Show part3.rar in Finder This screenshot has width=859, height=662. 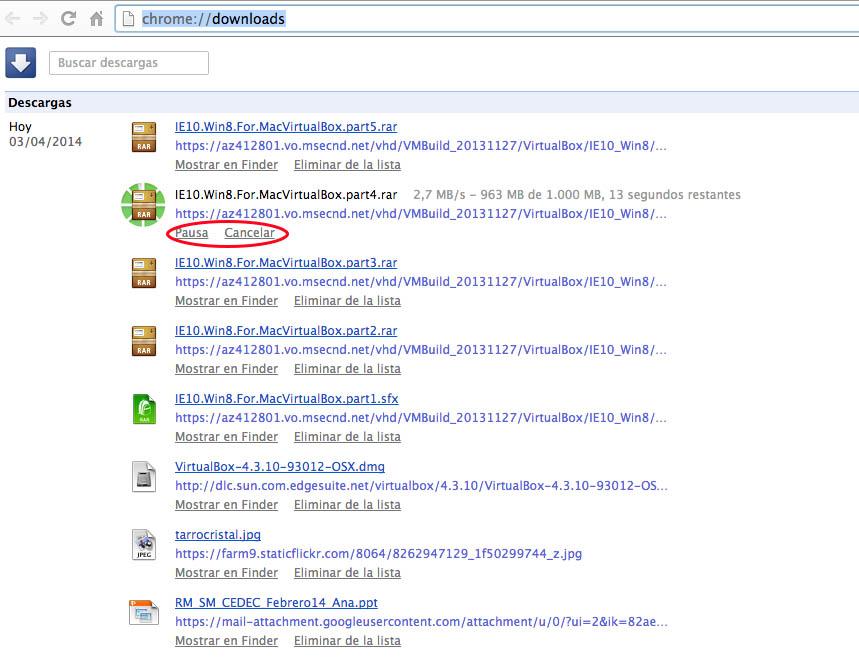pos(226,301)
